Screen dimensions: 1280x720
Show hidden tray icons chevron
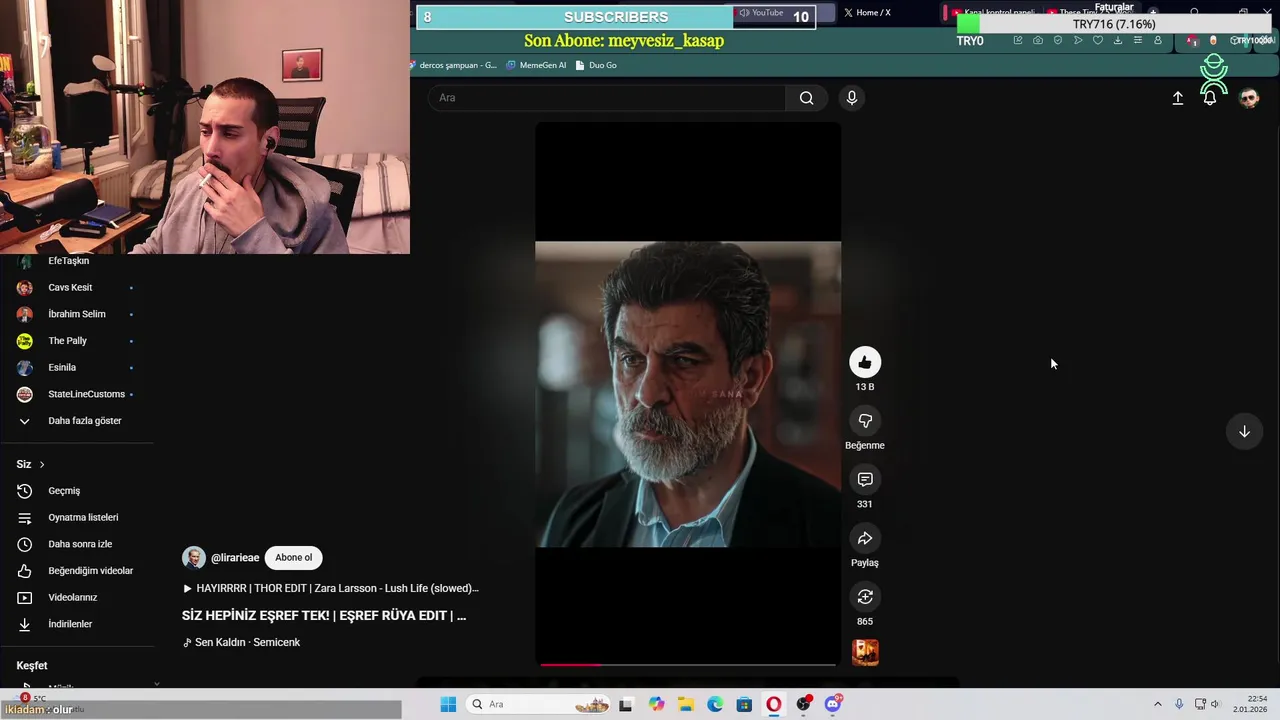(x=1158, y=704)
